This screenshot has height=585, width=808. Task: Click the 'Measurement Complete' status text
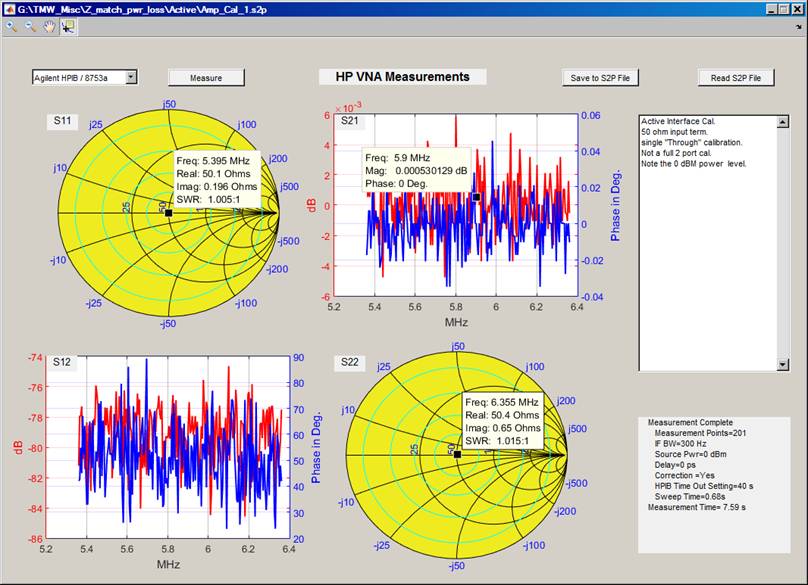coord(690,423)
